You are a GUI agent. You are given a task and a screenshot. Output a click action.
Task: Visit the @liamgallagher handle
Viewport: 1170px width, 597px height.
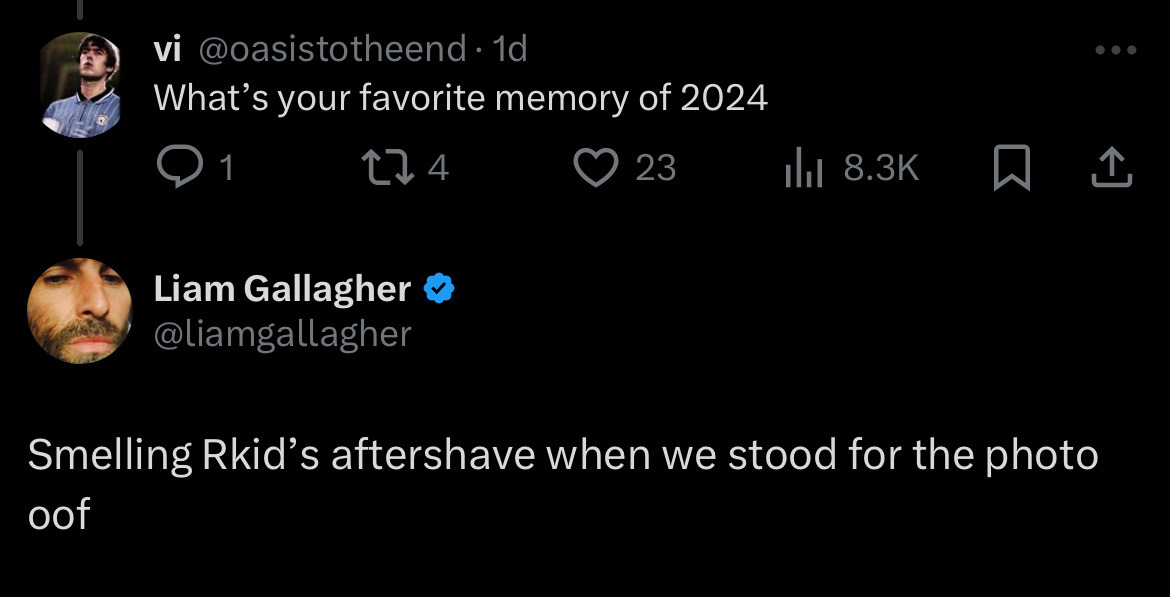point(282,334)
